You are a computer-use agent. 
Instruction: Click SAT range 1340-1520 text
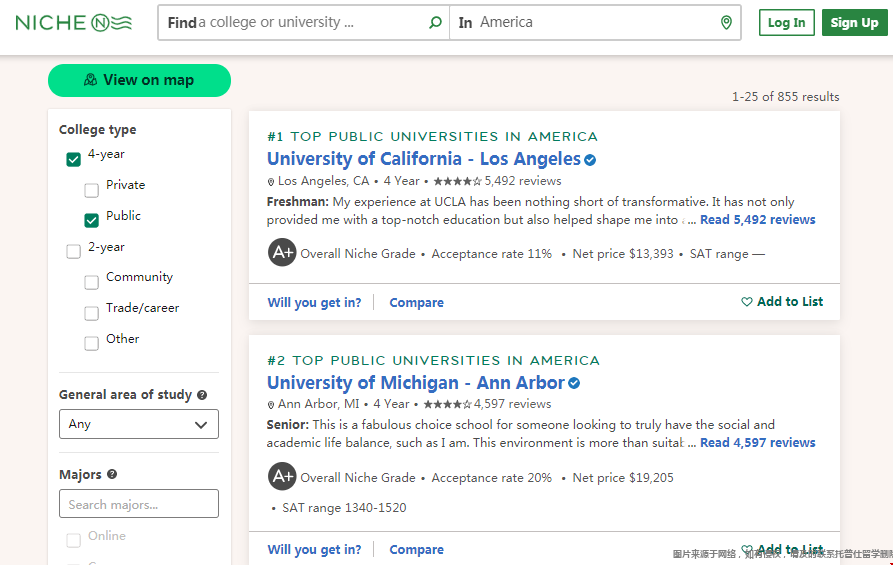coord(344,508)
